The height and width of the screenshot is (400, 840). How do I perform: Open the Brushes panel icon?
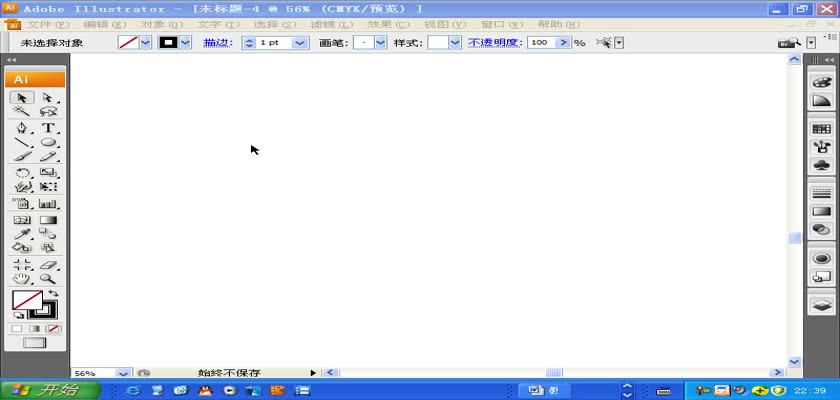(x=821, y=147)
